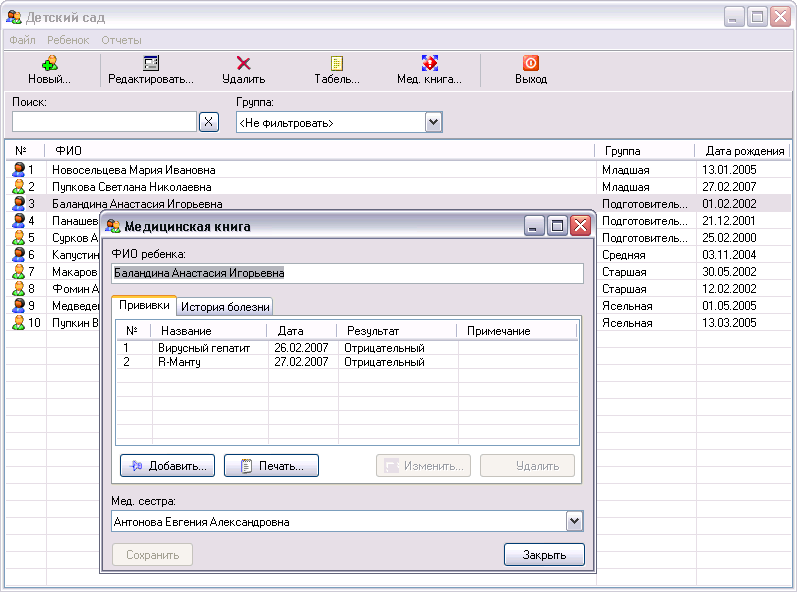Image resolution: width=797 pixels, height=592 pixels.
Task: Click the Примечание column header
Action: [516, 331]
